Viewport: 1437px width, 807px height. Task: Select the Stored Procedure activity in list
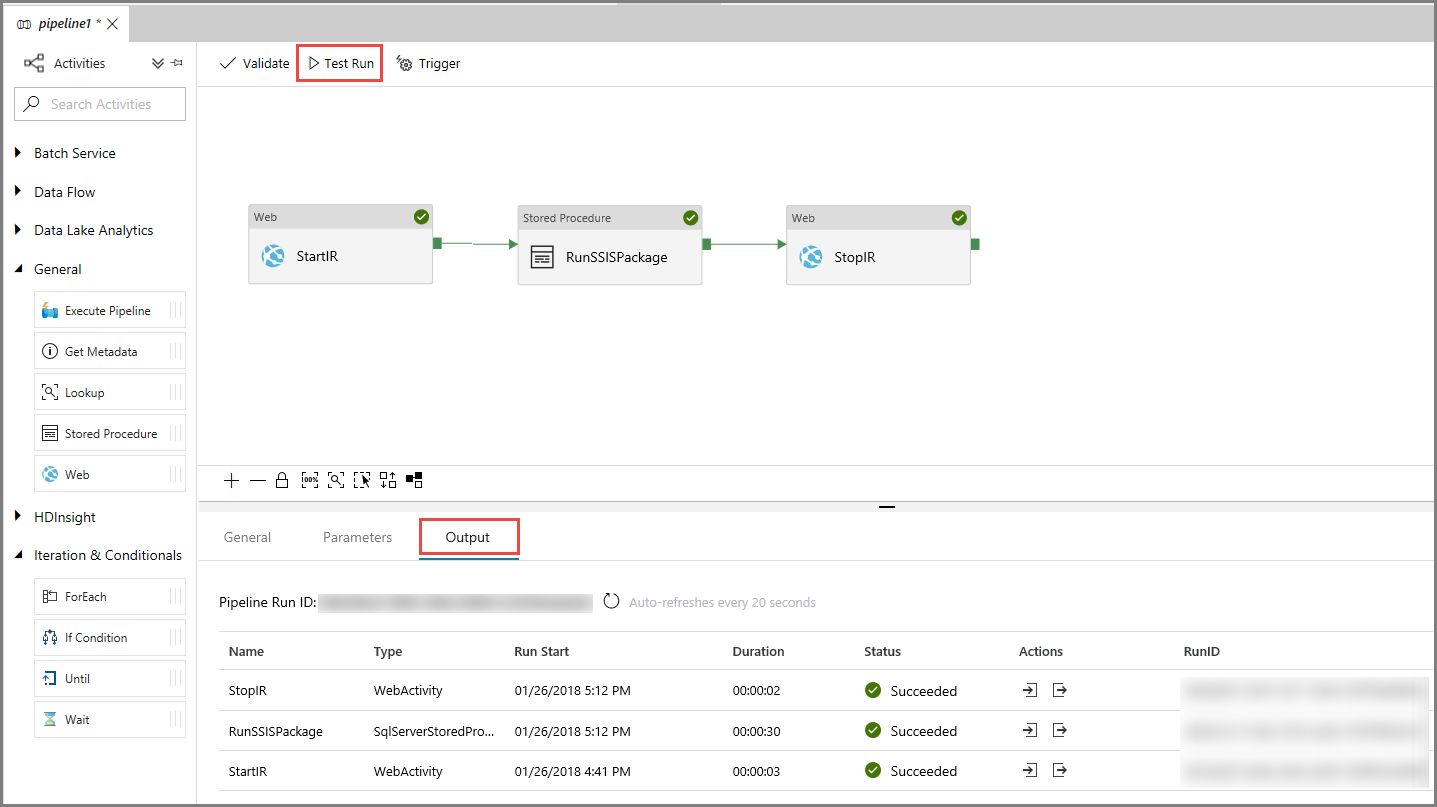pyautogui.click(x=110, y=433)
